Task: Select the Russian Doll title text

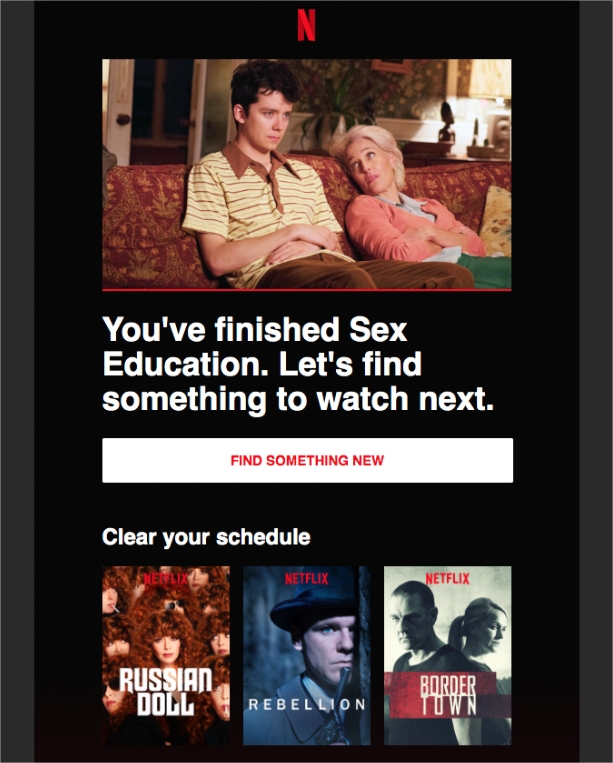Action: tap(165, 692)
